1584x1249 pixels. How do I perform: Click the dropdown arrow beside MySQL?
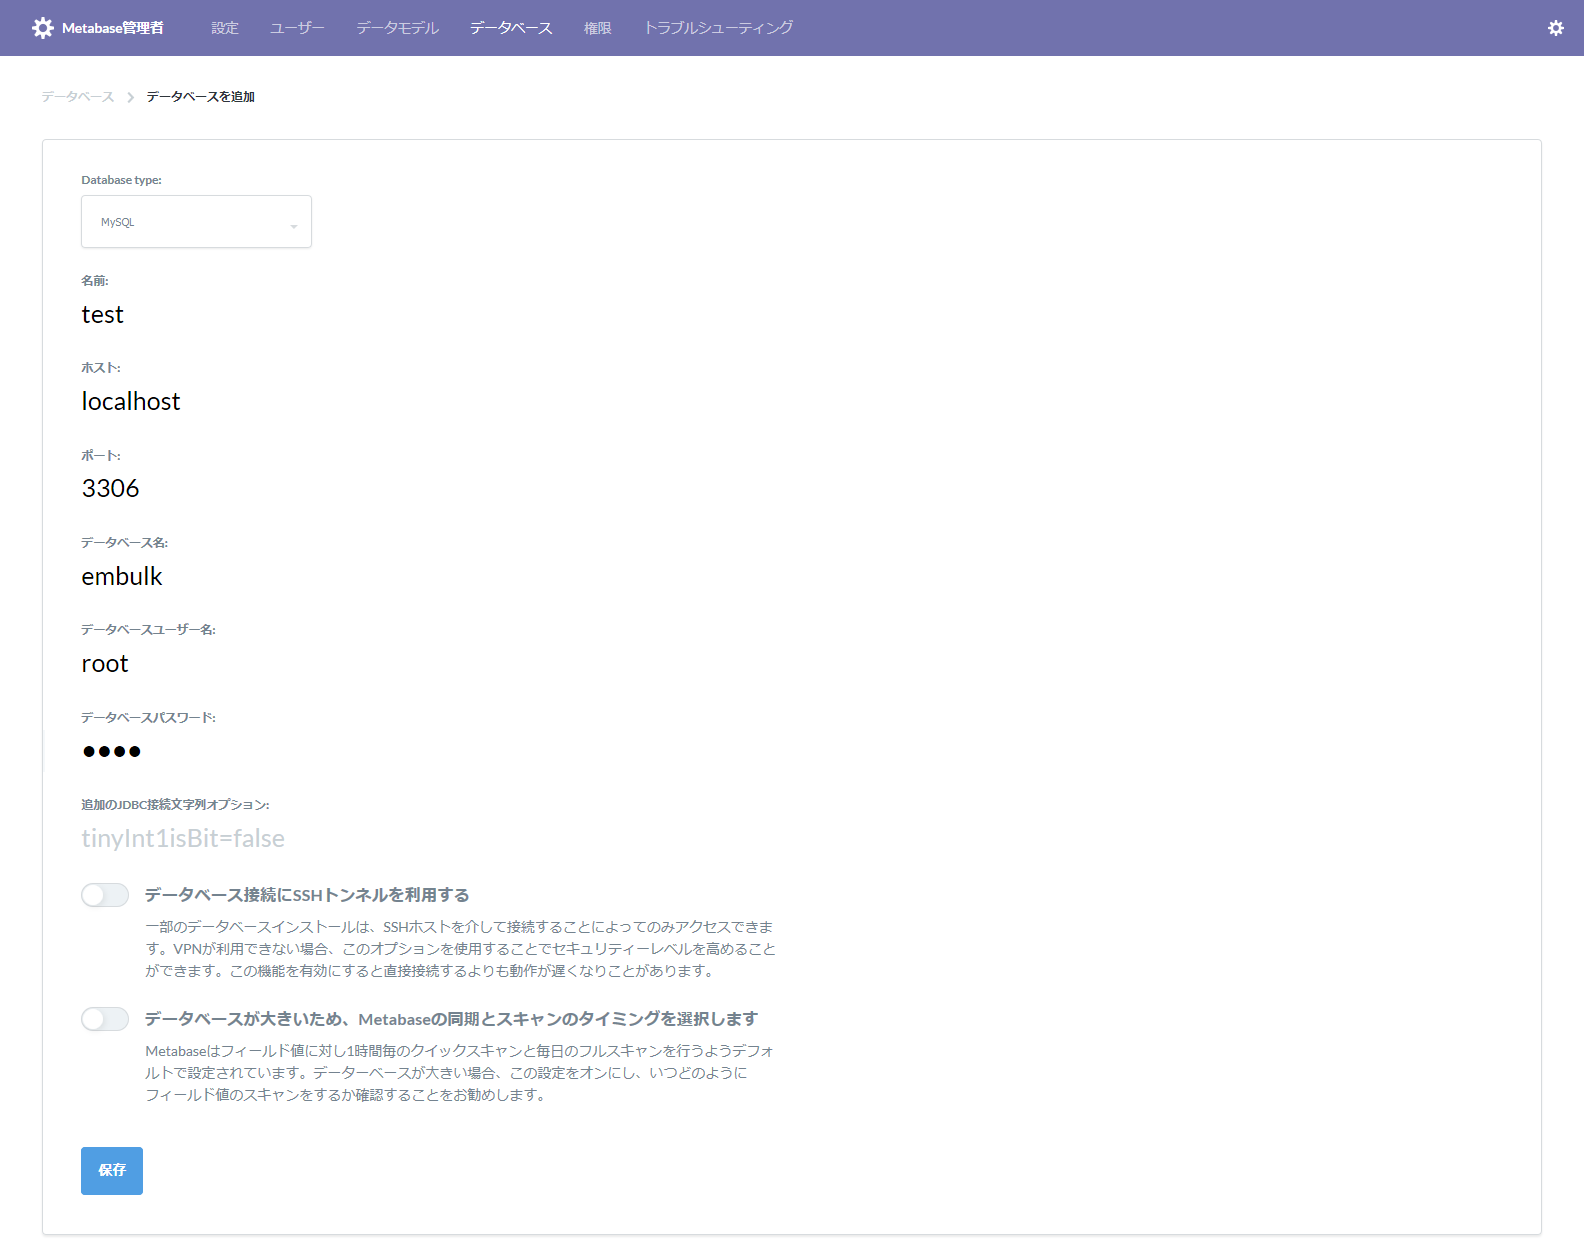(x=294, y=226)
